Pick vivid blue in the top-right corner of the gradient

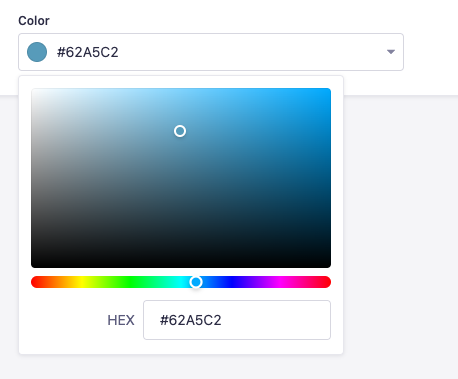(x=330, y=89)
